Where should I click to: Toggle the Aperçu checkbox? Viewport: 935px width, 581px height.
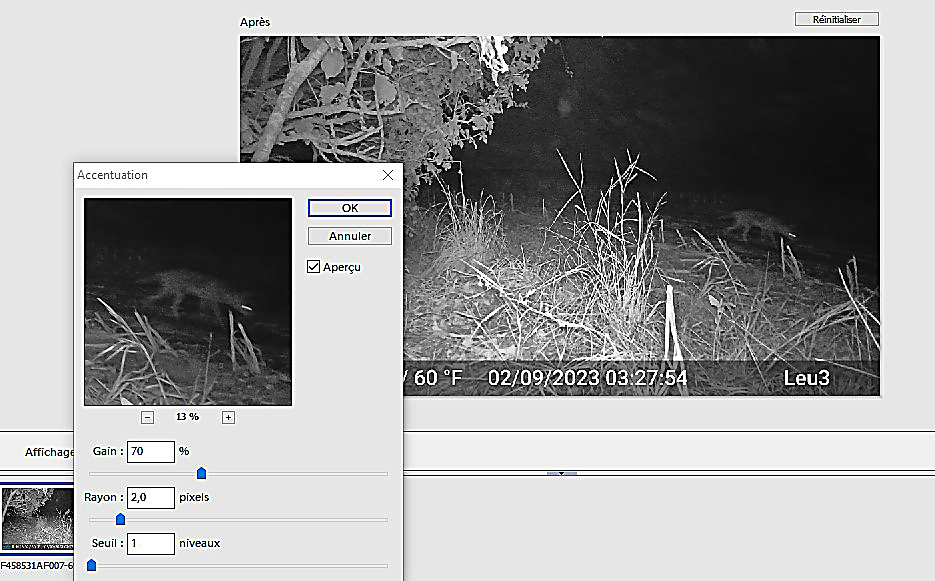pos(314,267)
